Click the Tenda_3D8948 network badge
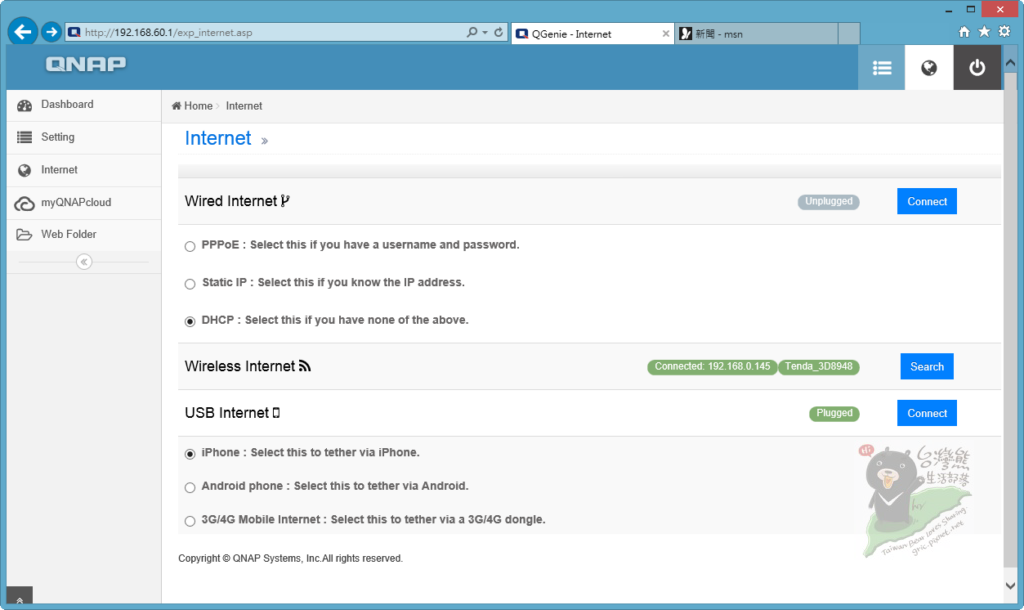The image size is (1024, 610). (818, 366)
